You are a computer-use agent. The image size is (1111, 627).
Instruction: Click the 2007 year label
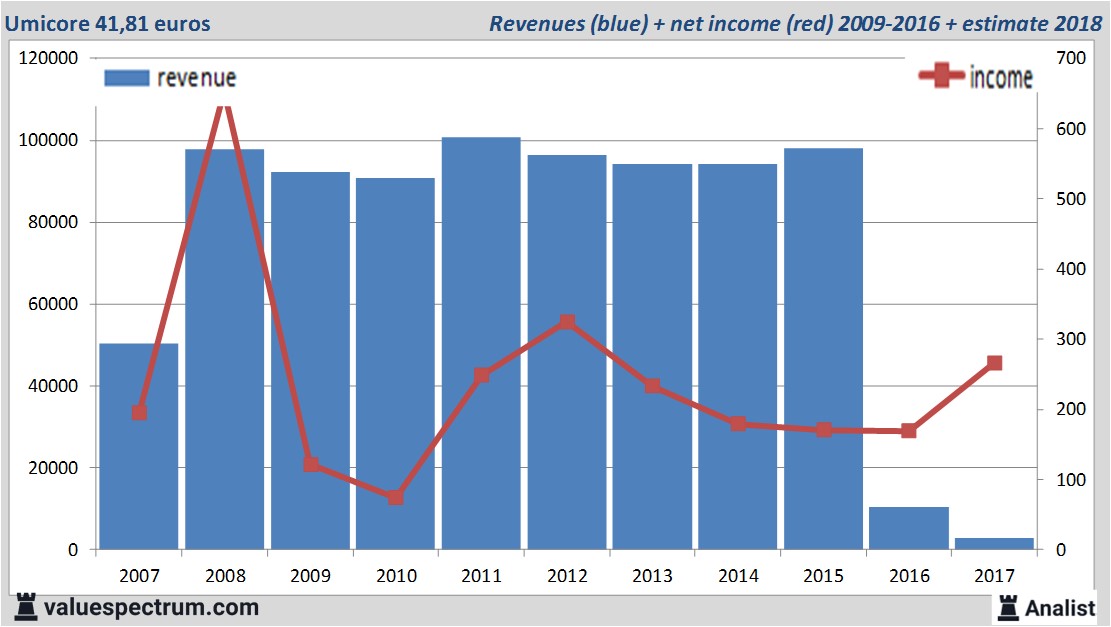point(140,575)
